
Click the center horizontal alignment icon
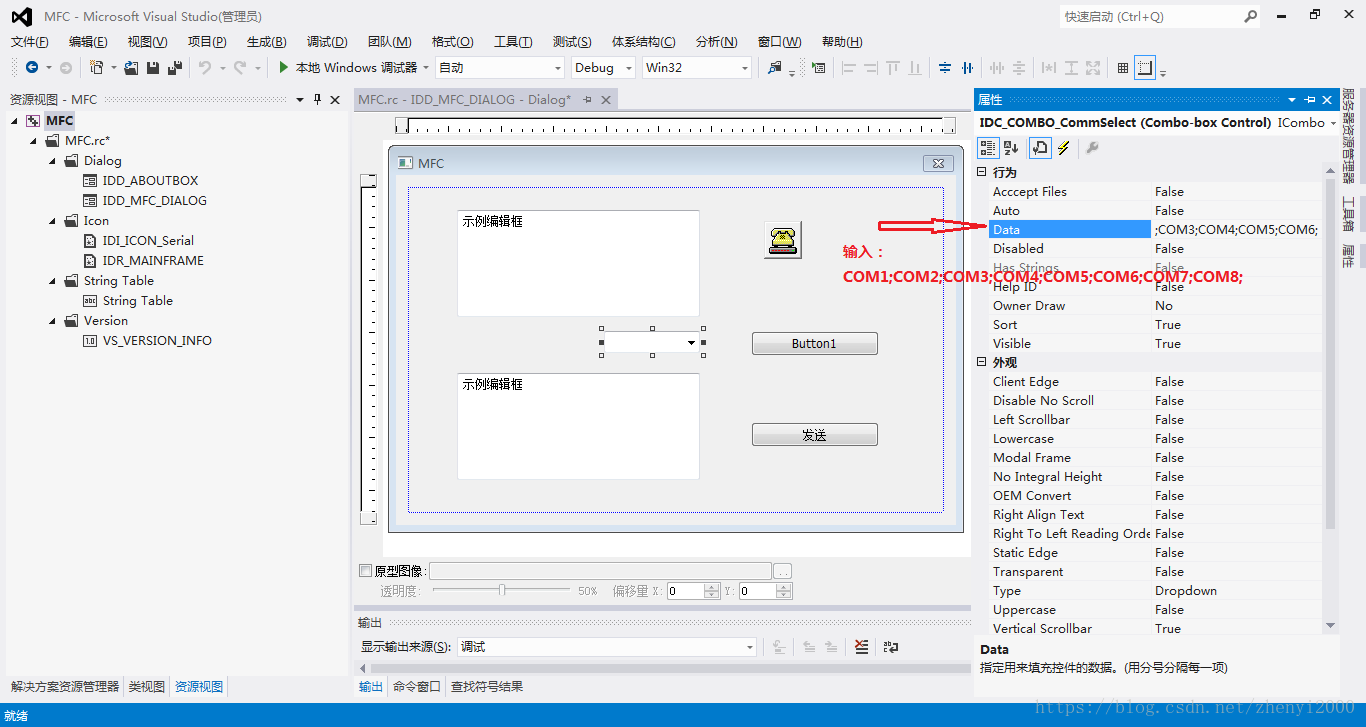[967, 67]
